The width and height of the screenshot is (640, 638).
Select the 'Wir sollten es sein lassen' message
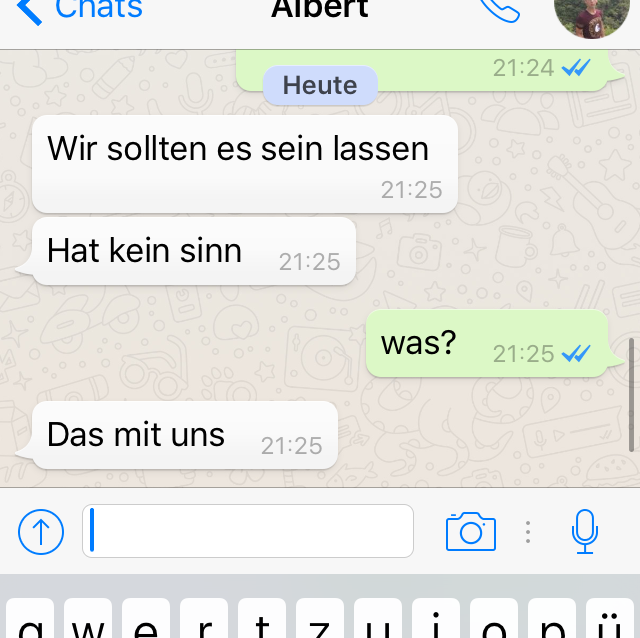tap(245, 164)
